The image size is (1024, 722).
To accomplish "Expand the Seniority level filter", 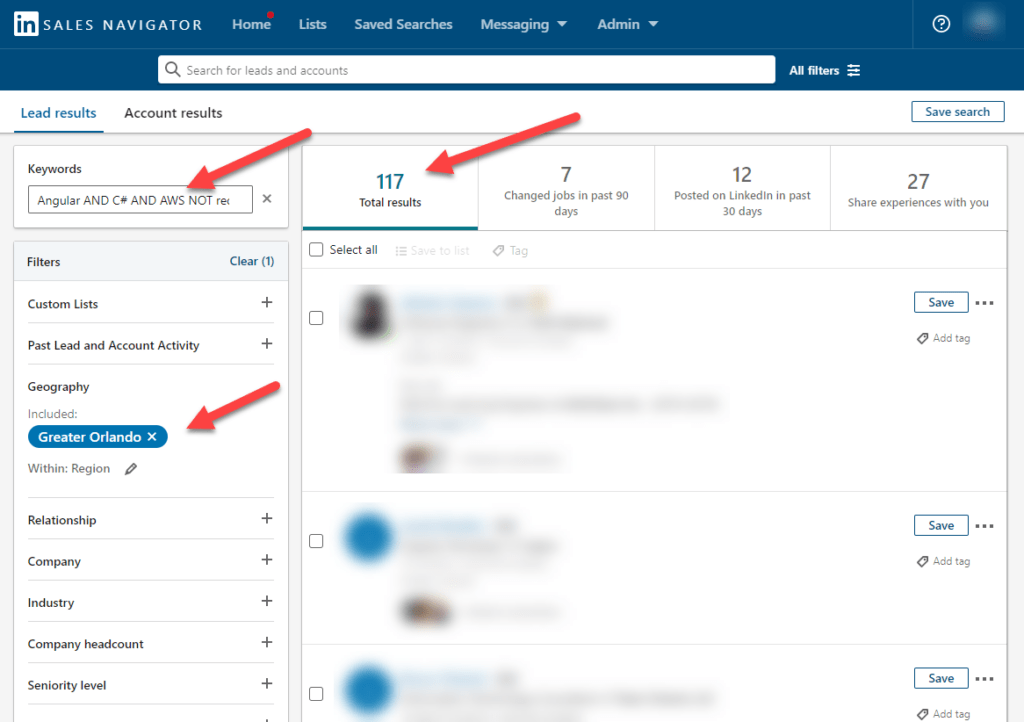I will click(x=266, y=683).
